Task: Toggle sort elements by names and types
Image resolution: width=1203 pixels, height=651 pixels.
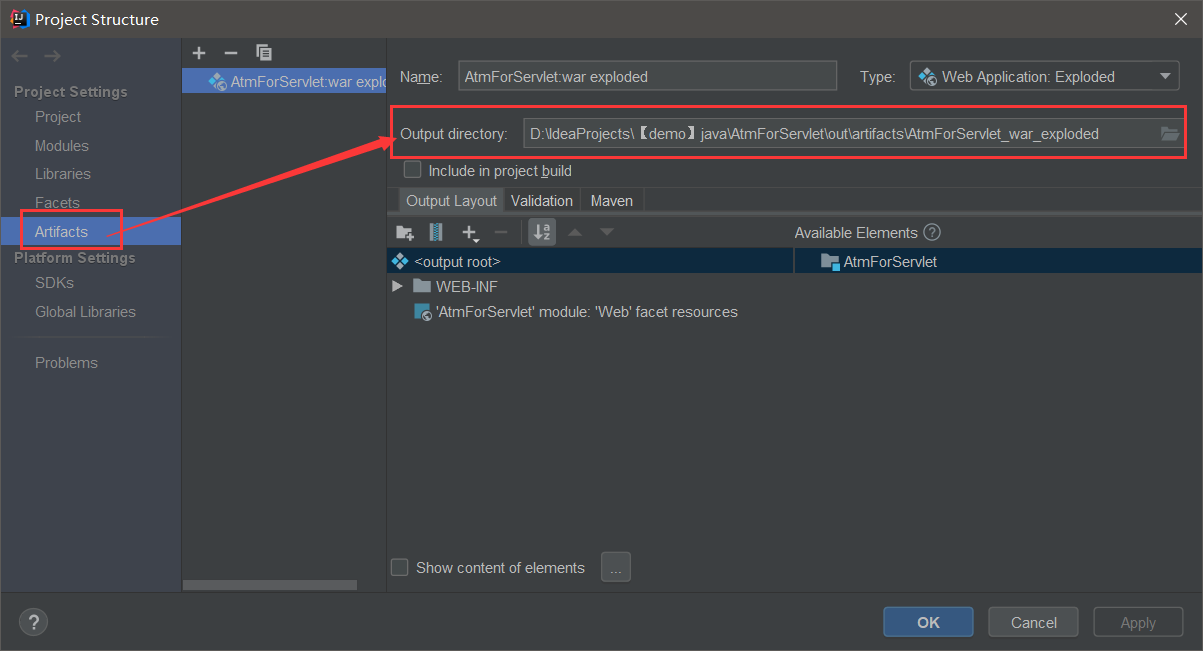Action: tap(541, 233)
